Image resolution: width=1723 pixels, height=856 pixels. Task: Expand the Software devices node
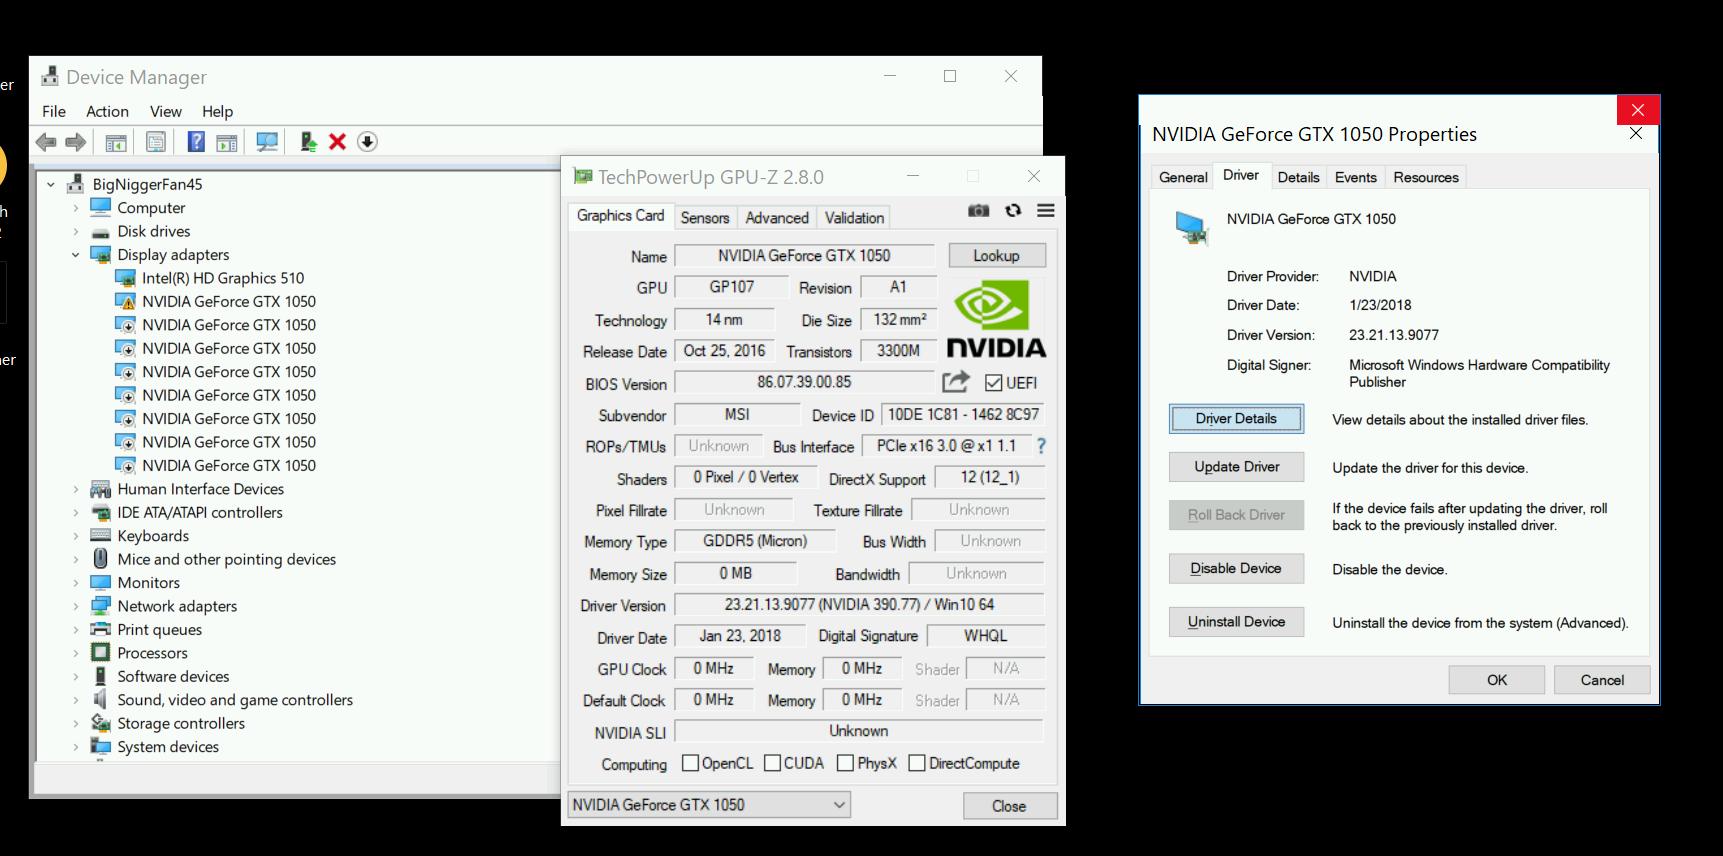click(75, 676)
